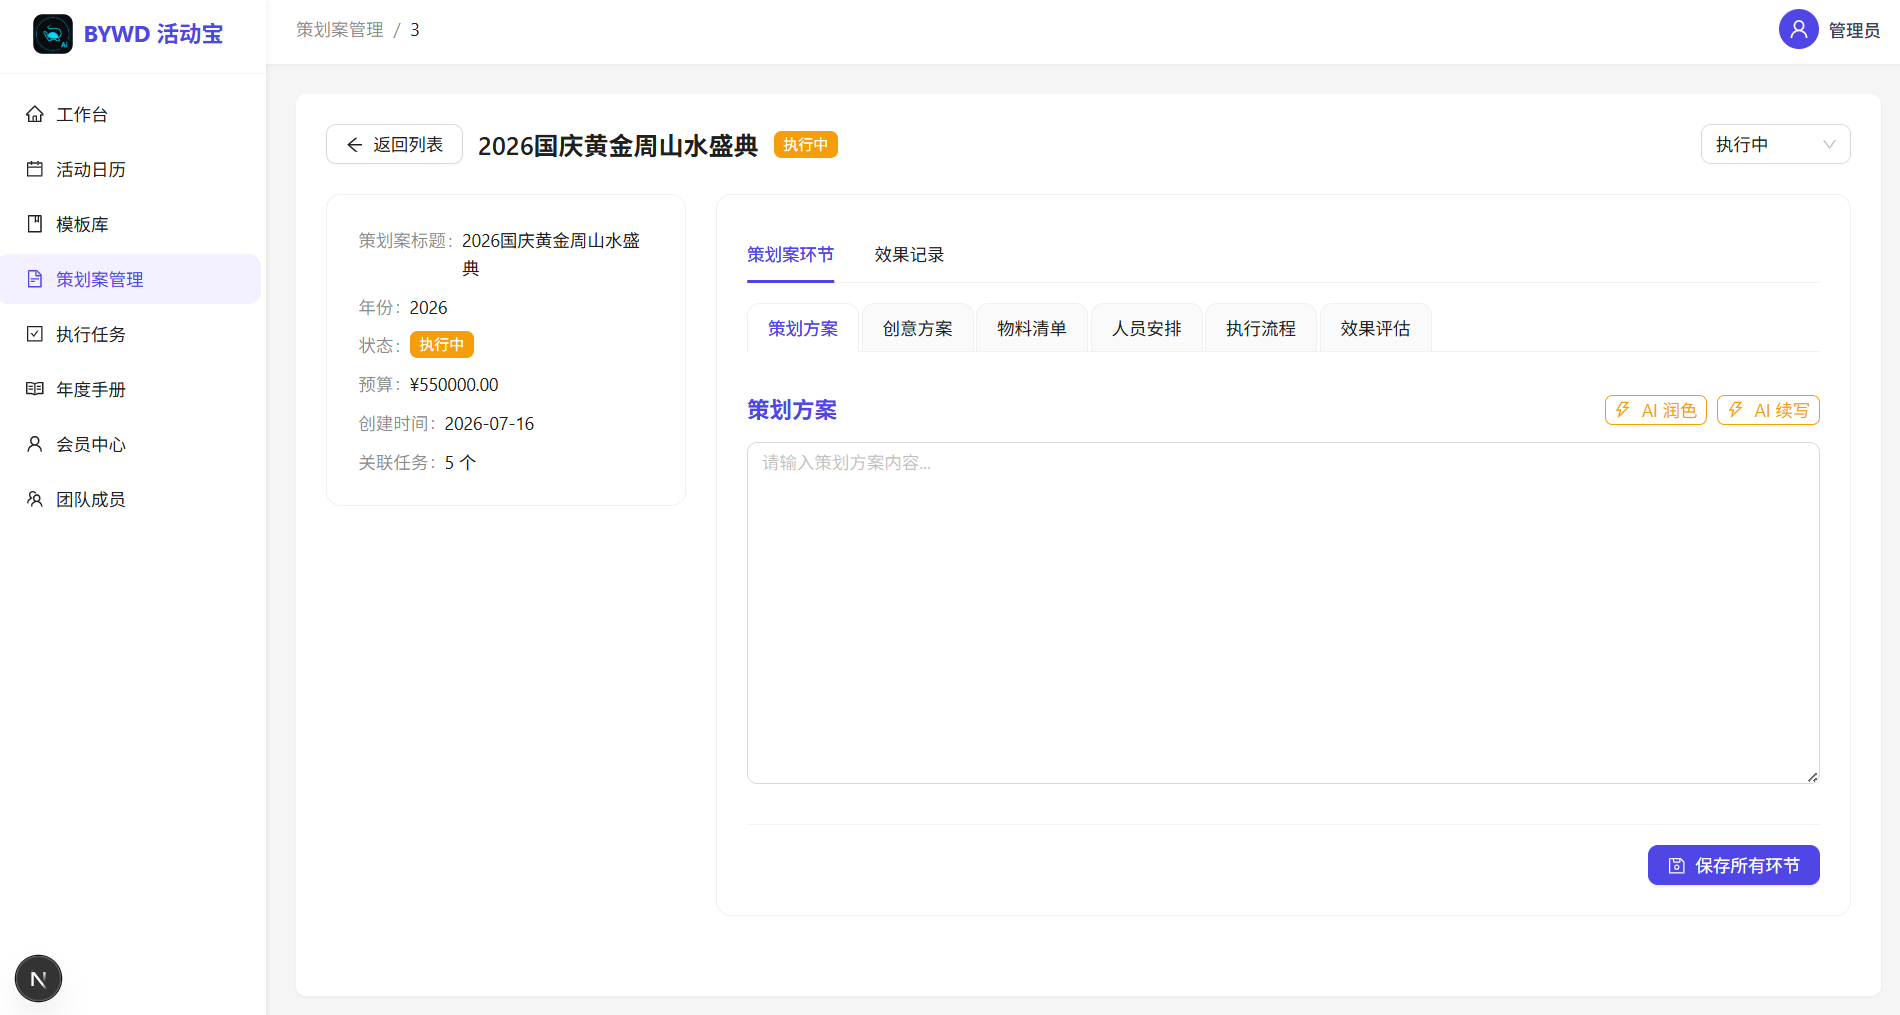This screenshot has width=1900, height=1015.
Task: Click the 返回列表 button
Action: click(x=394, y=144)
